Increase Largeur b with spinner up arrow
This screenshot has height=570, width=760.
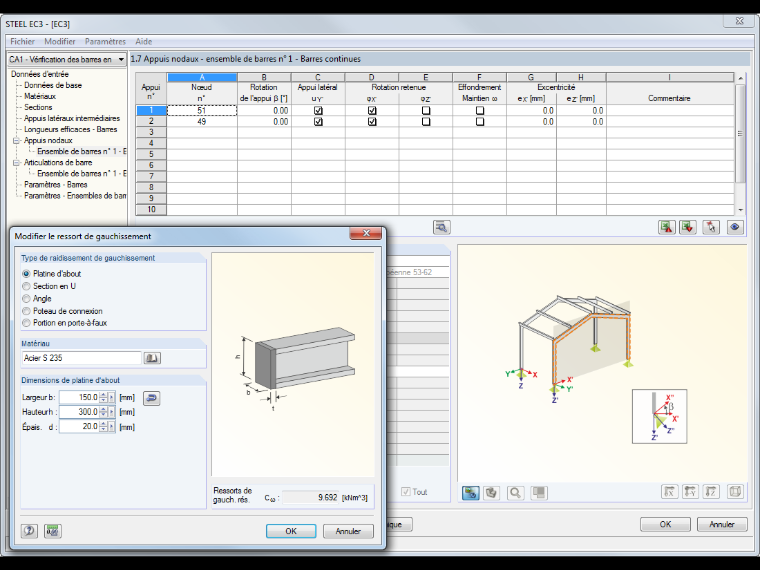(x=103, y=395)
